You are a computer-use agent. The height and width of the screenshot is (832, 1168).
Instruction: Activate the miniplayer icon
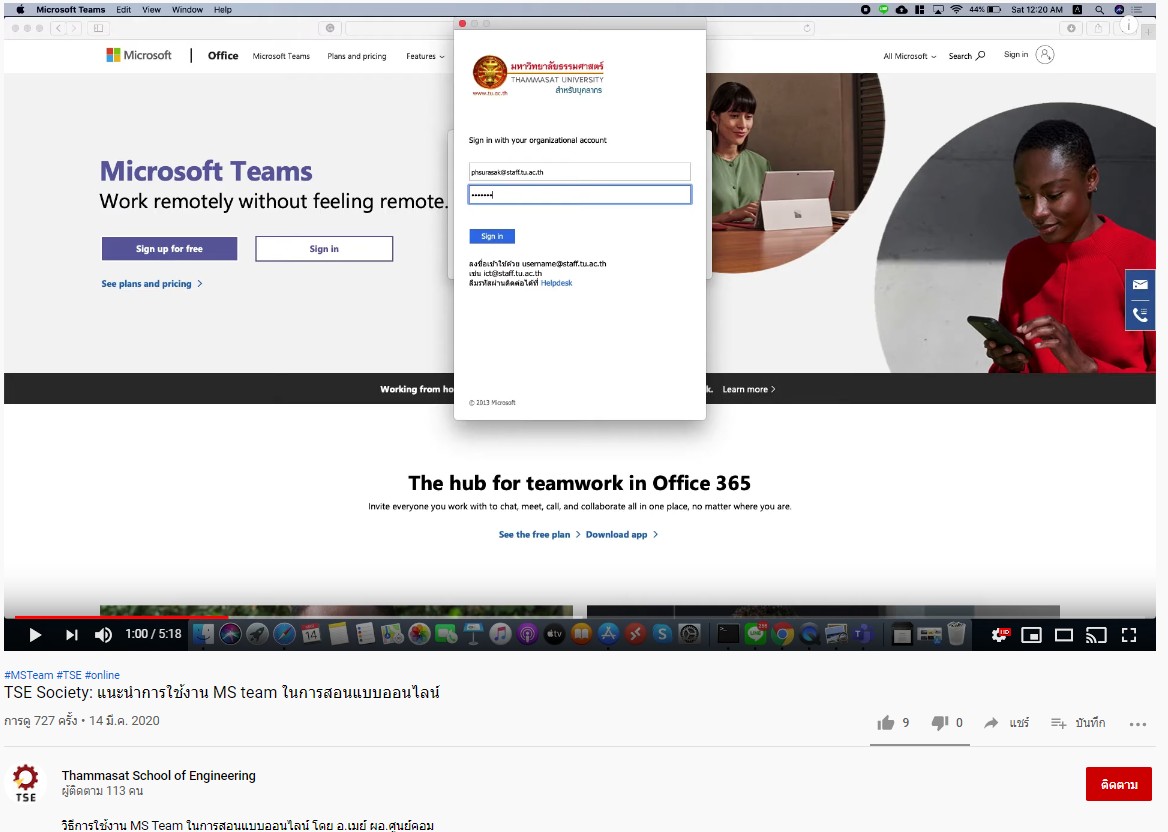pyautogui.click(x=1031, y=635)
